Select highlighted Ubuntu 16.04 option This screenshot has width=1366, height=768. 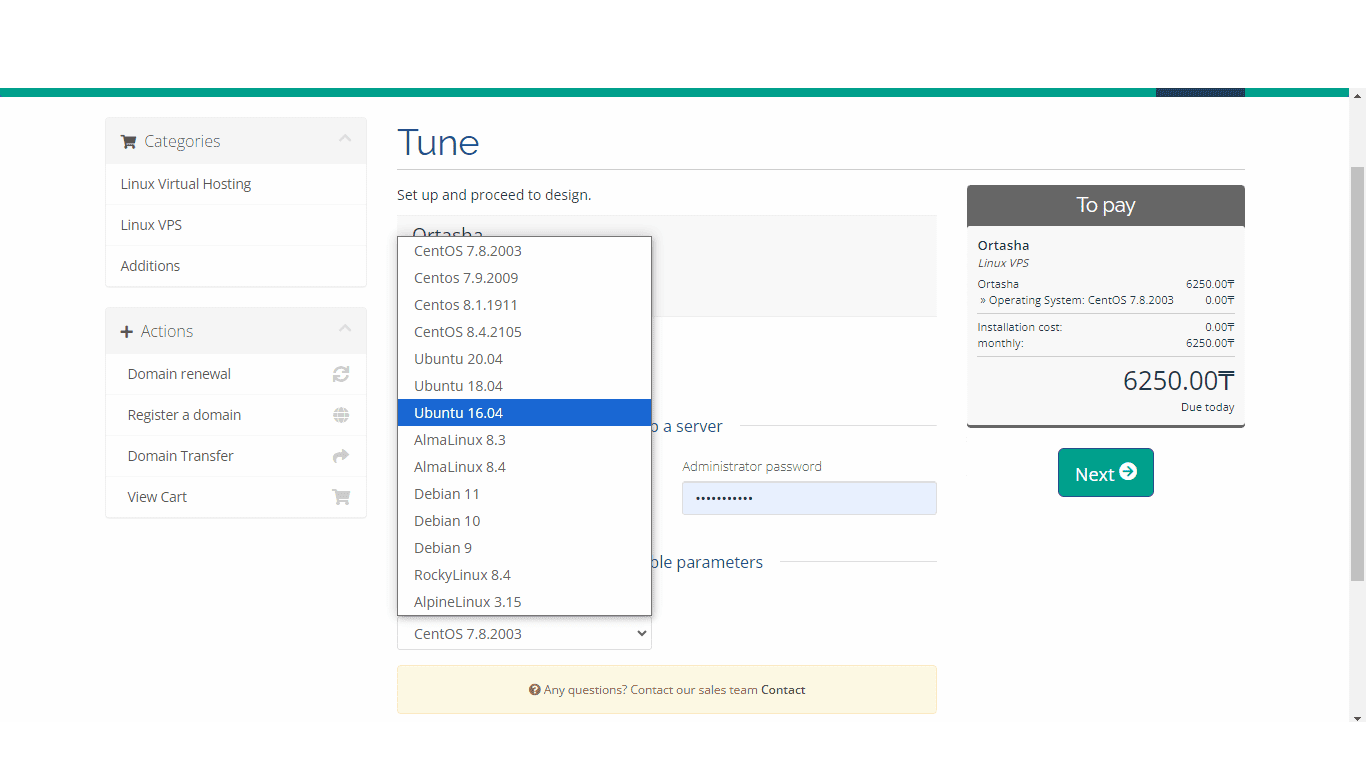pyautogui.click(x=524, y=413)
